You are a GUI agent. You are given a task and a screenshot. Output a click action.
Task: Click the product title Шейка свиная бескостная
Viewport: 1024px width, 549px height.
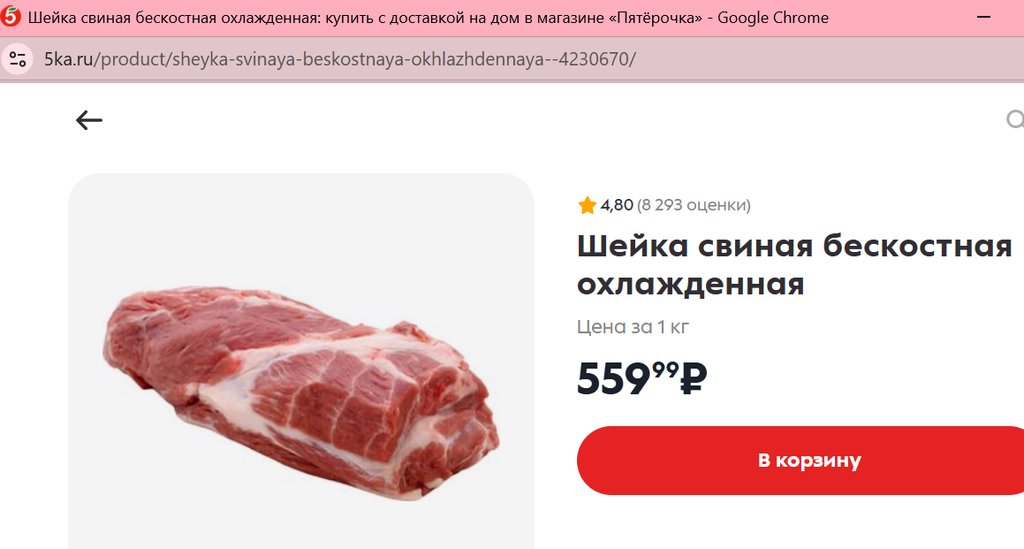pyautogui.click(x=794, y=245)
